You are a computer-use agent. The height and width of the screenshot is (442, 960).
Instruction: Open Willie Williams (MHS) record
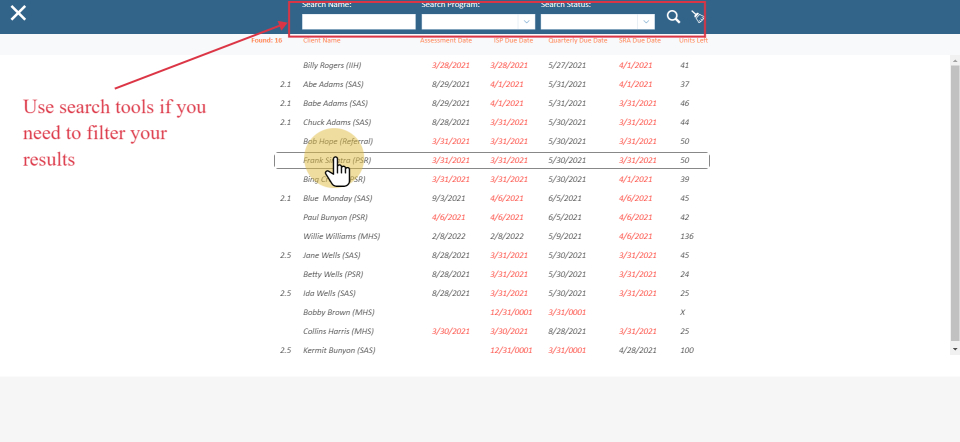(x=338, y=236)
